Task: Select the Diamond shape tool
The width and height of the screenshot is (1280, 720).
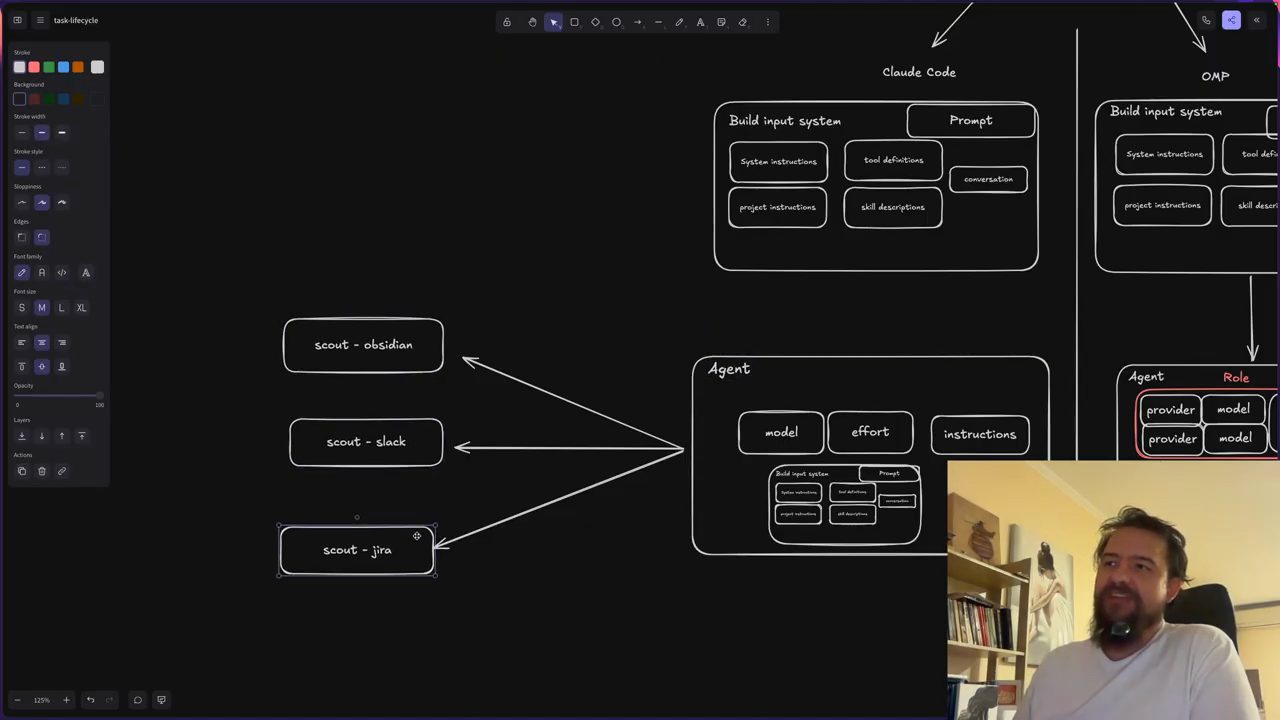Action: click(595, 22)
